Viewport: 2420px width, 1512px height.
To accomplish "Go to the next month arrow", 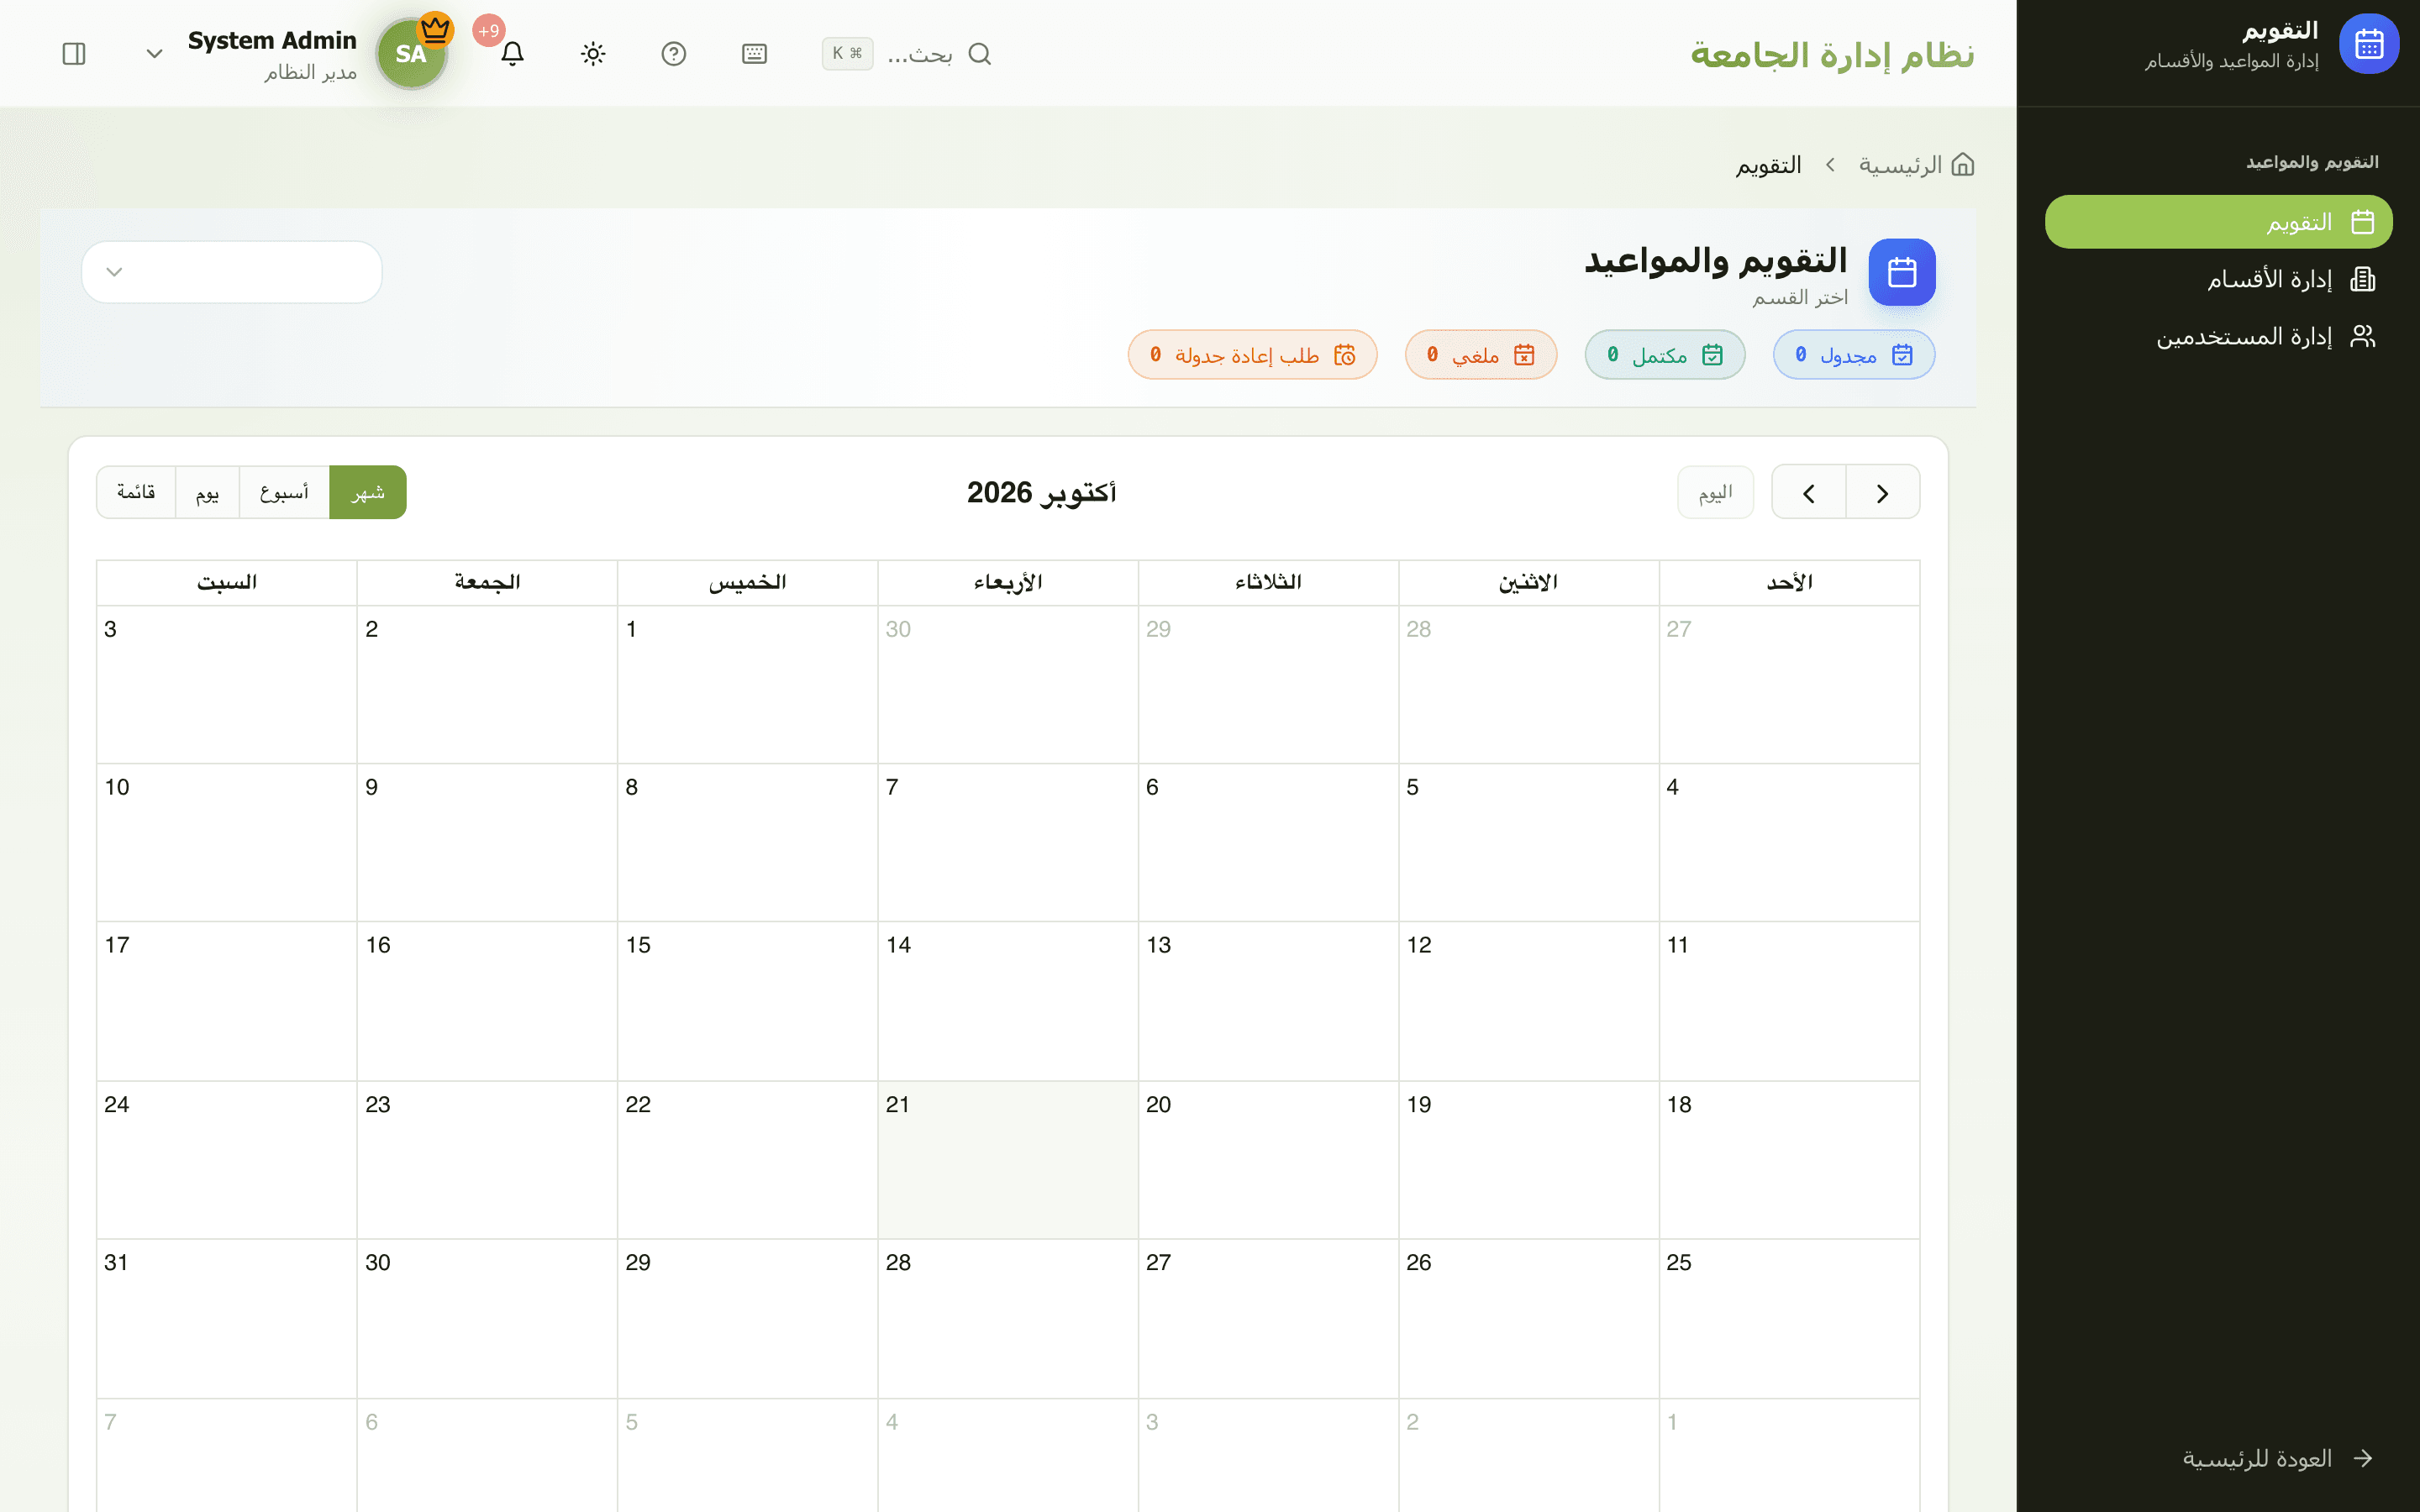I will pos(1808,493).
